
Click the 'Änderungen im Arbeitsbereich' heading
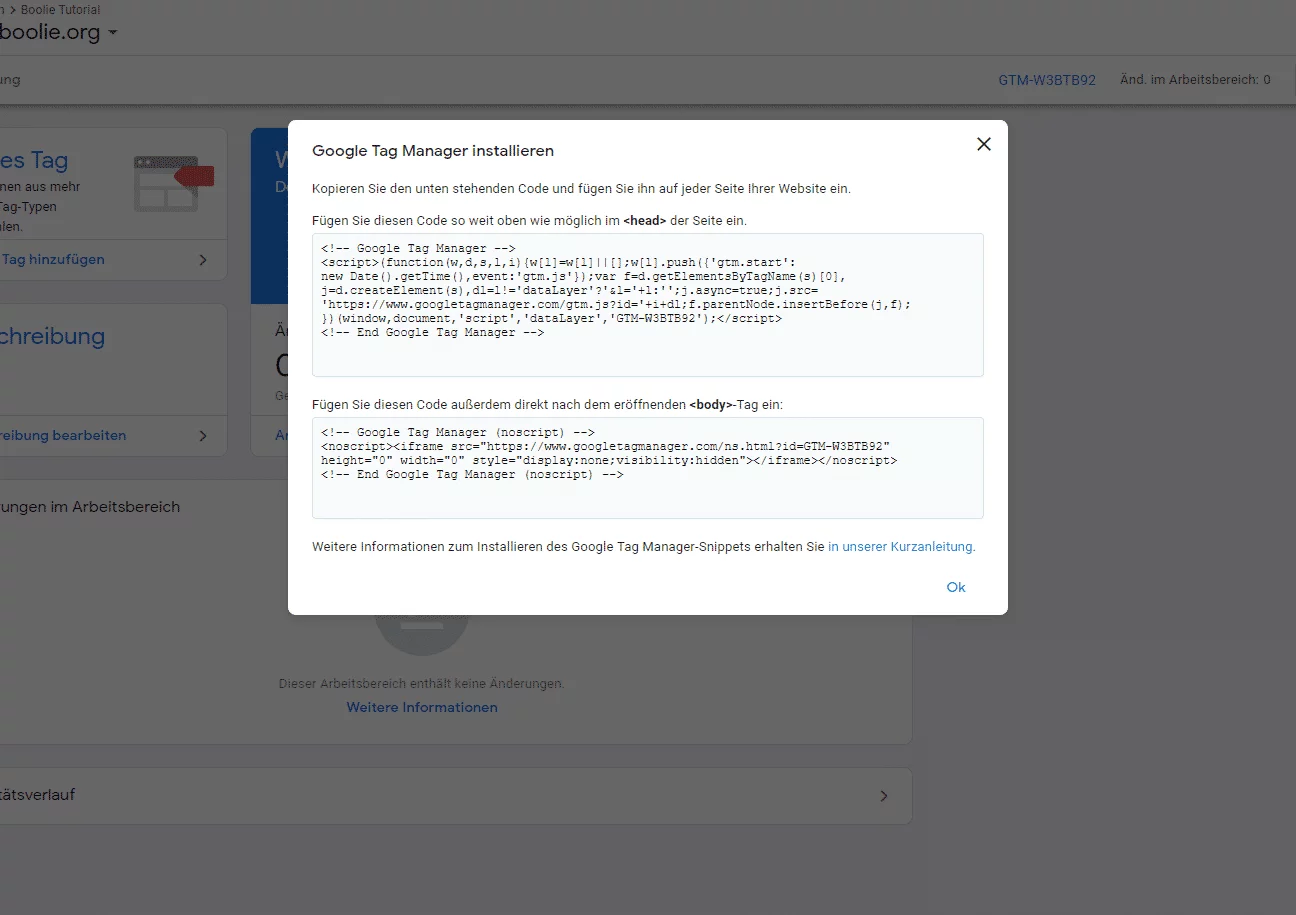pos(90,507)
